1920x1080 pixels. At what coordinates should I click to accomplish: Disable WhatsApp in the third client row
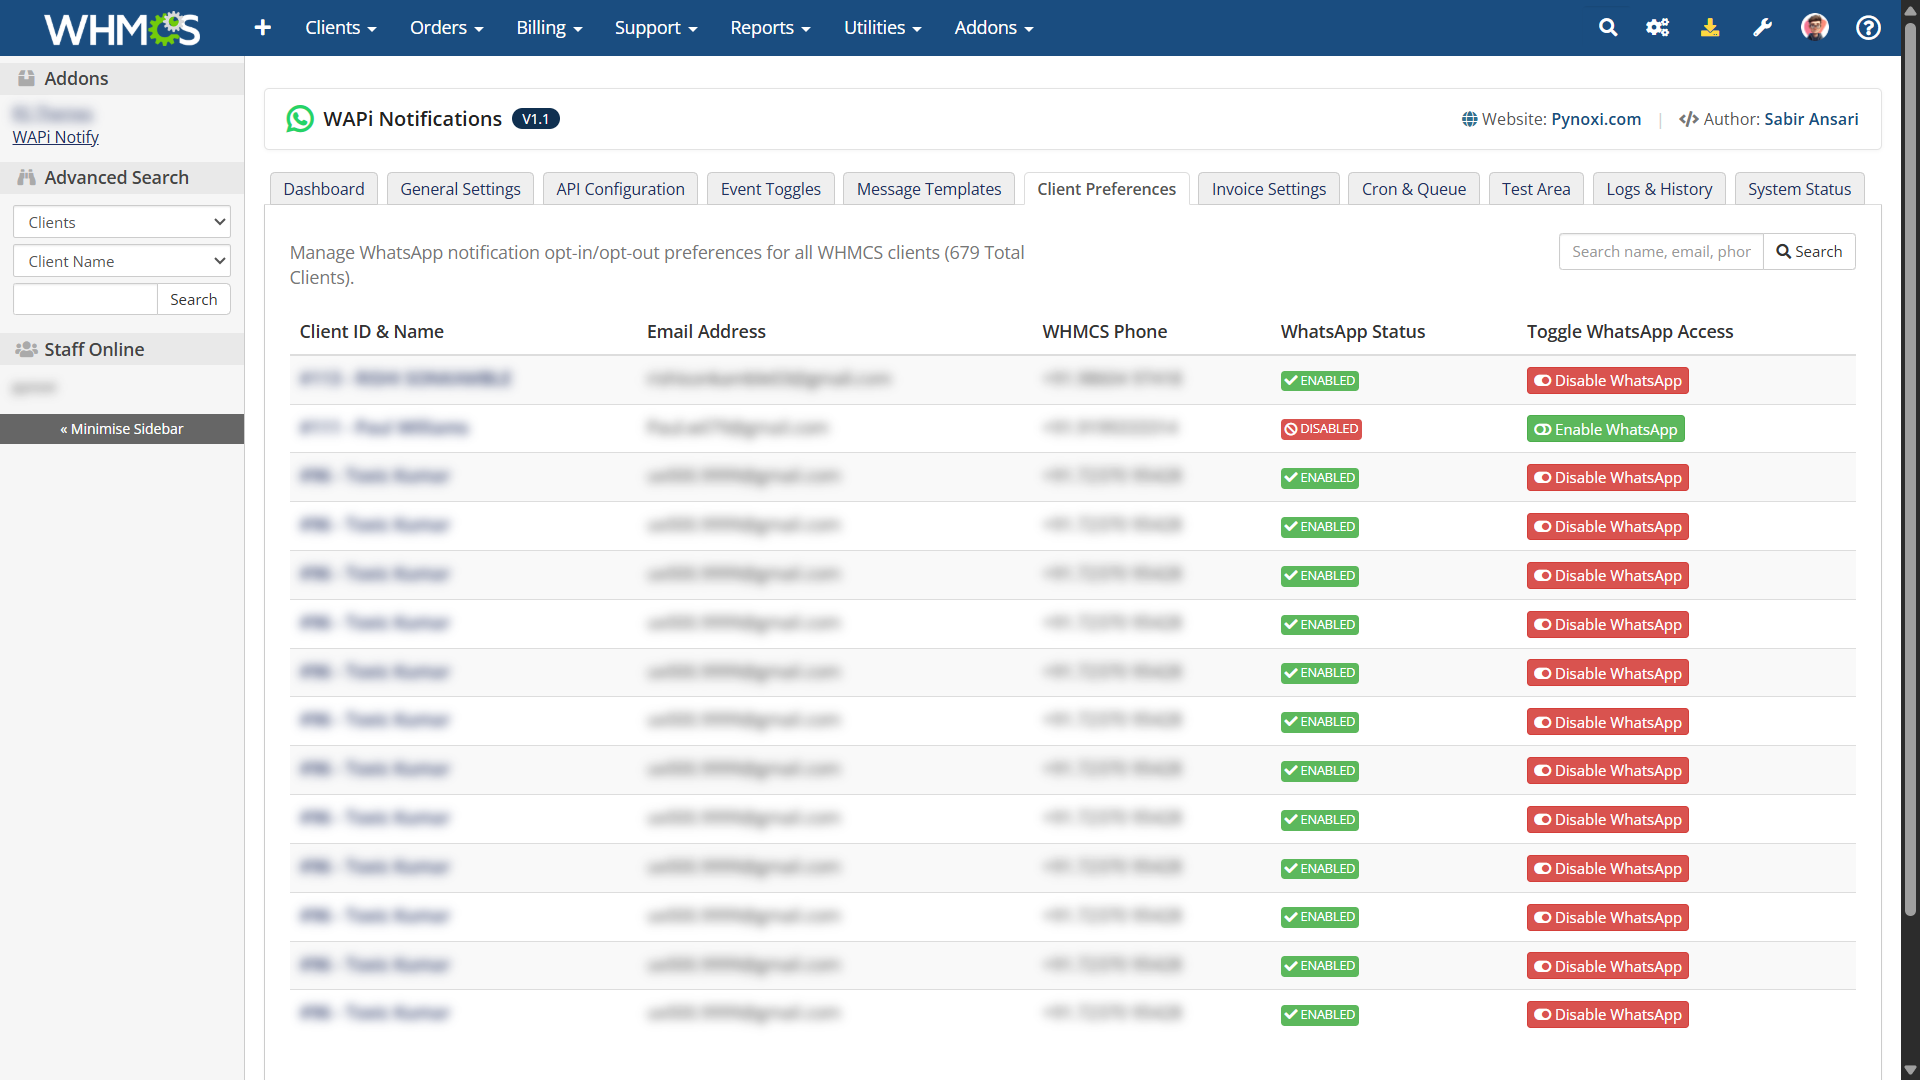point(1607,478)
